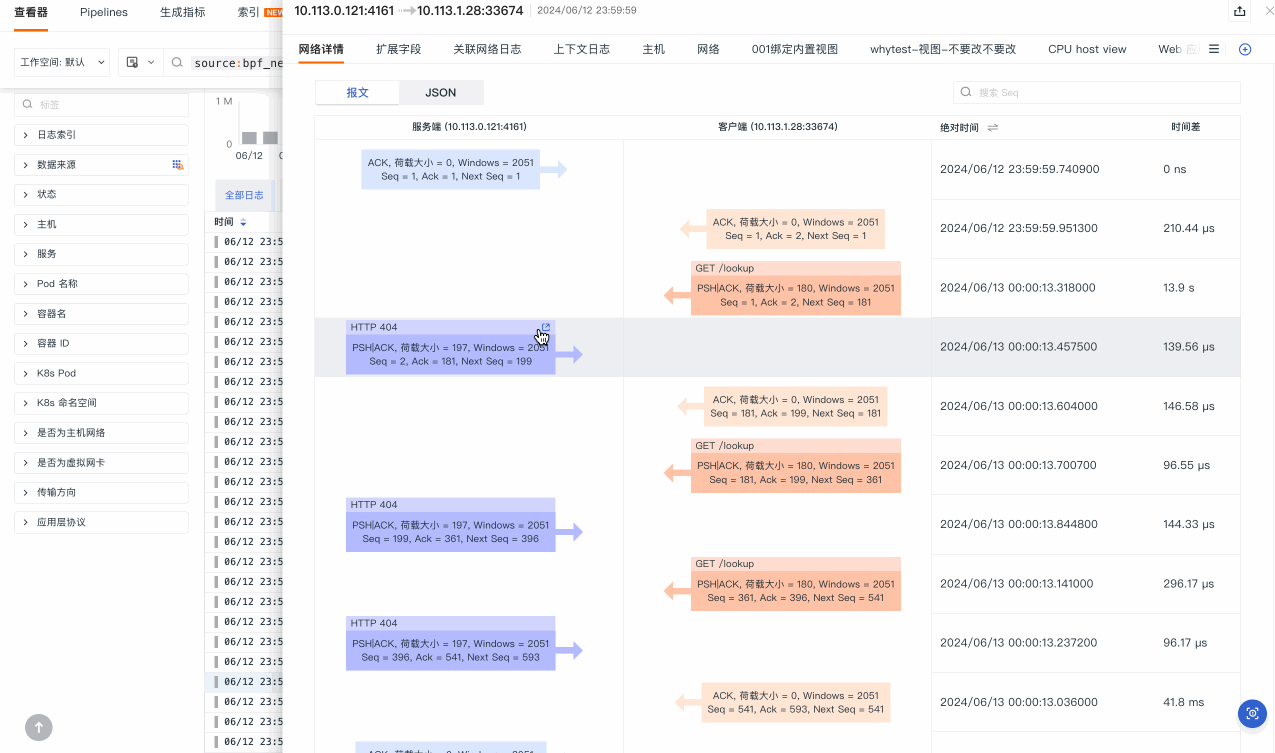Click time difference value 13.9 s
Viewport: 1275px width, 753px height.
click(x=1178, y=287)
